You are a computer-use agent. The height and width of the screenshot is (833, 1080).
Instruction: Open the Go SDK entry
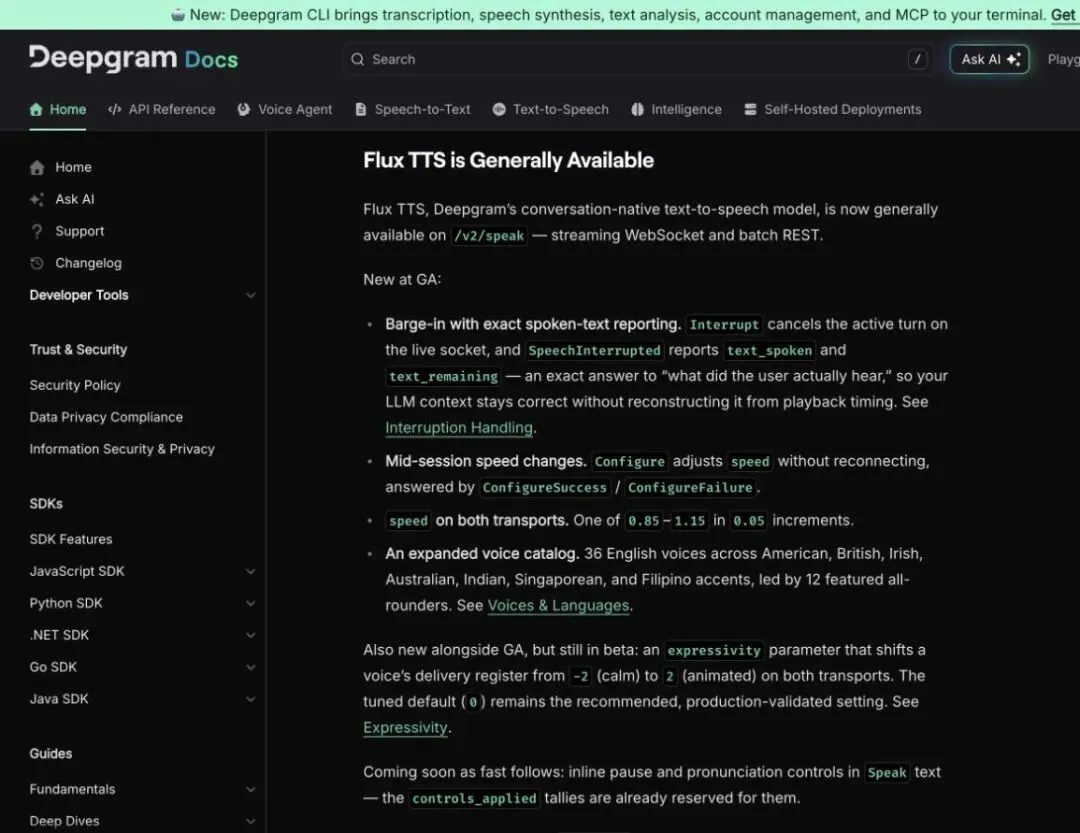tap(53, 667)
